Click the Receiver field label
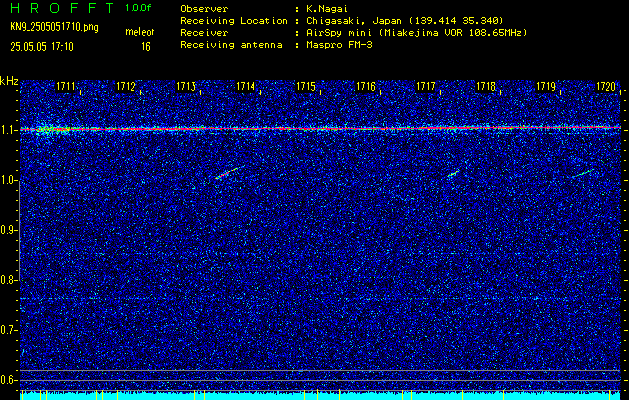The image size is (629, 400). coord(204,33)
